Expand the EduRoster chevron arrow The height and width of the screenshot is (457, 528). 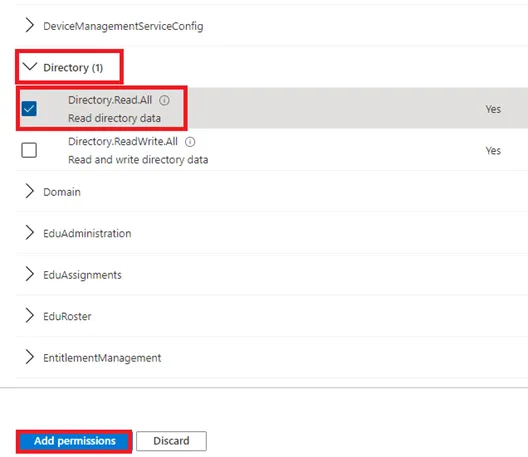pos(30,315)
